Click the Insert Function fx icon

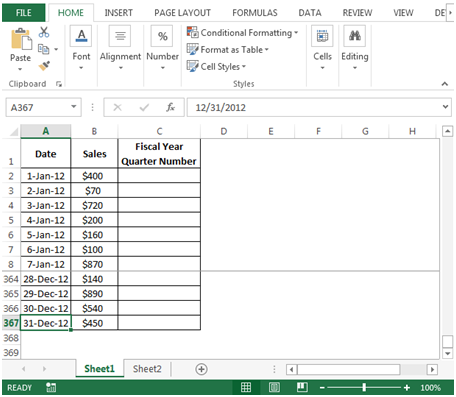170,107
